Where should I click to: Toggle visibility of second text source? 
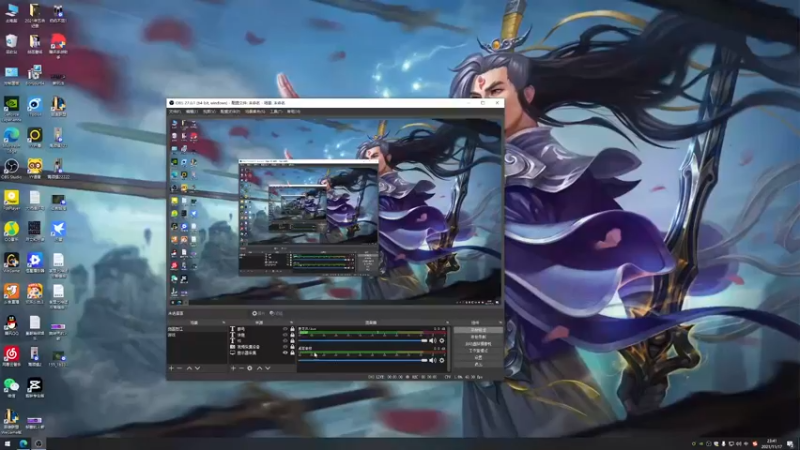(285, 335)
